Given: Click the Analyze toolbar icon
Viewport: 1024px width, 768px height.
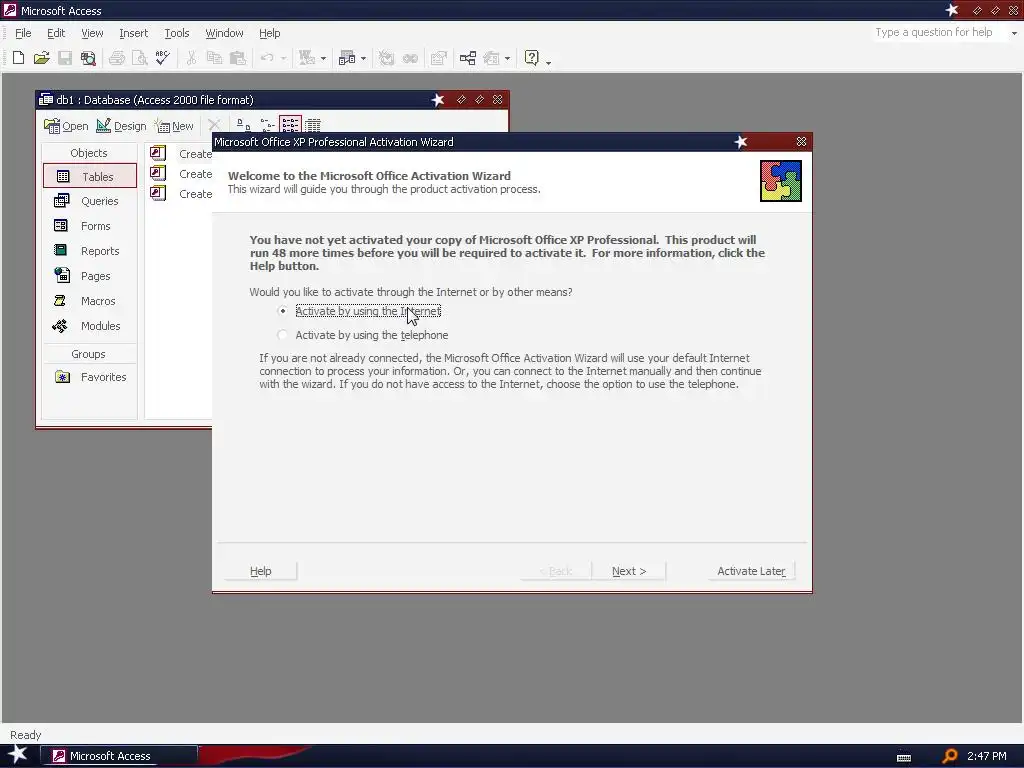Looking at the screenshot, I should tap(347, 58).
